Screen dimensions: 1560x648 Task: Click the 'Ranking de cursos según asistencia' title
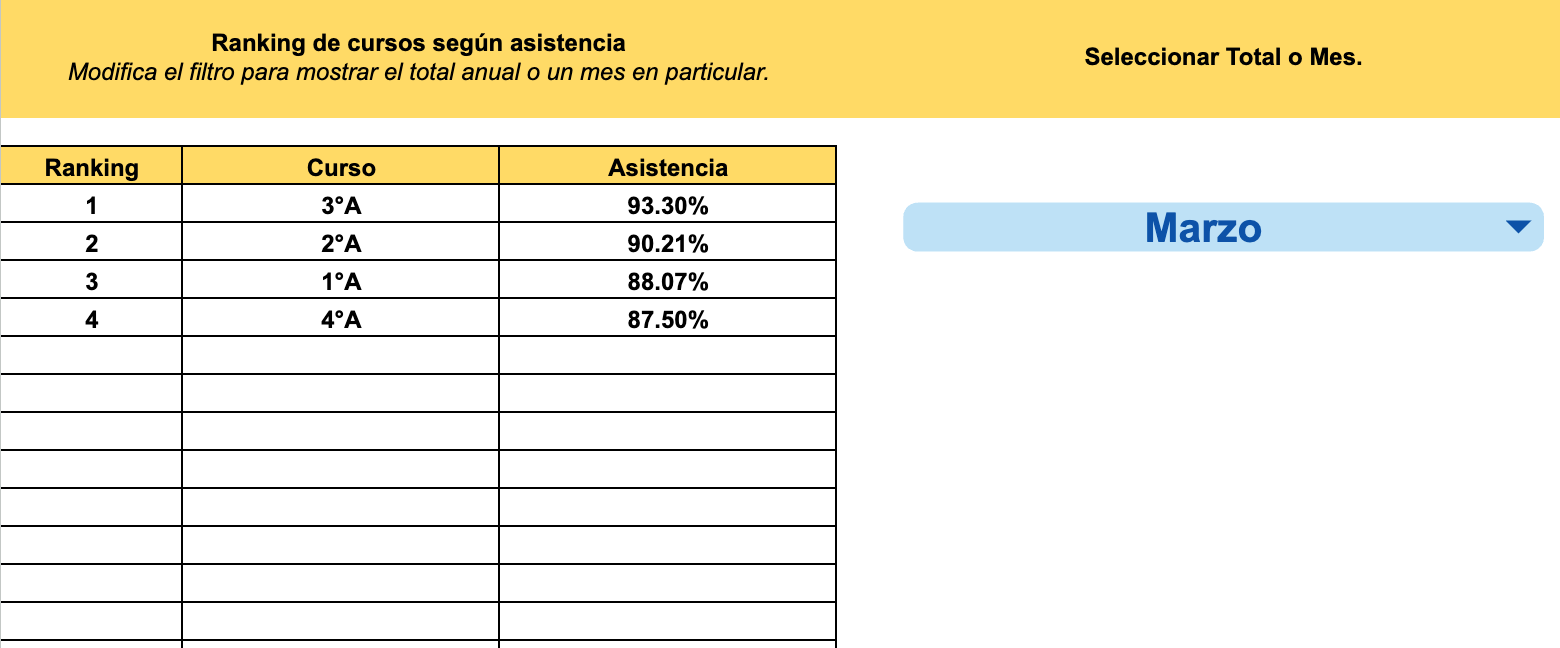point(418,43)
